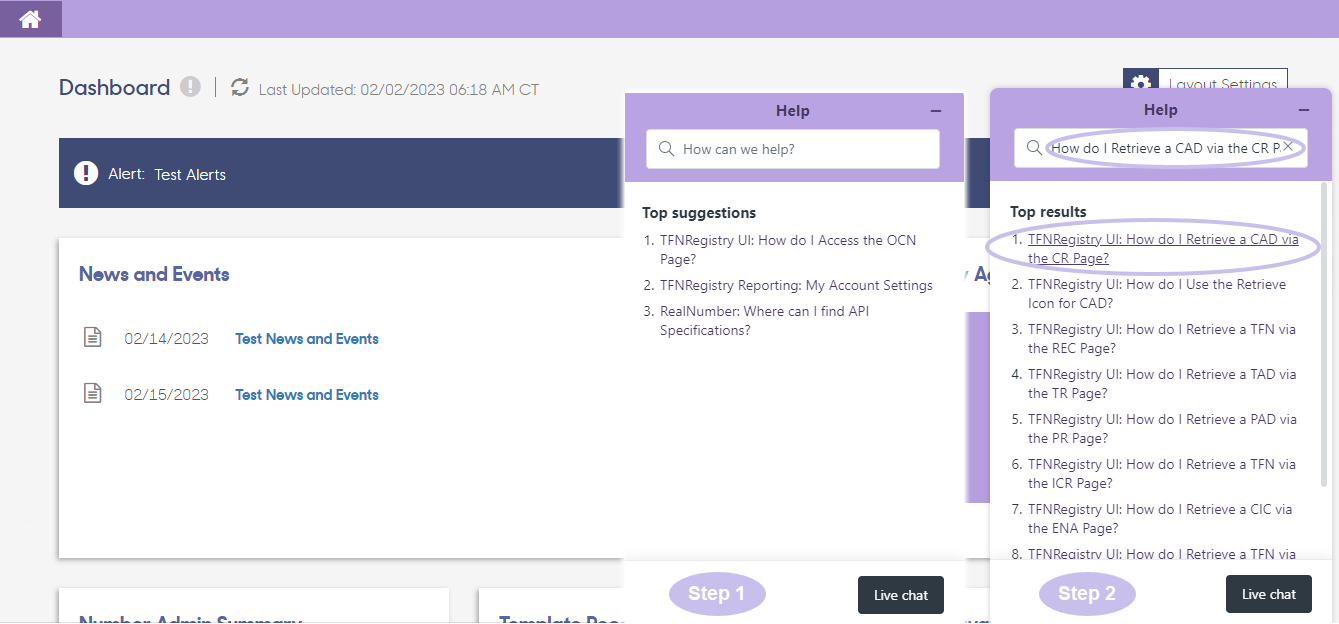Screen dimensions: 1339x624
Task: Click the Alert exclamation circle icon
Action: click(x=86, y=173)
